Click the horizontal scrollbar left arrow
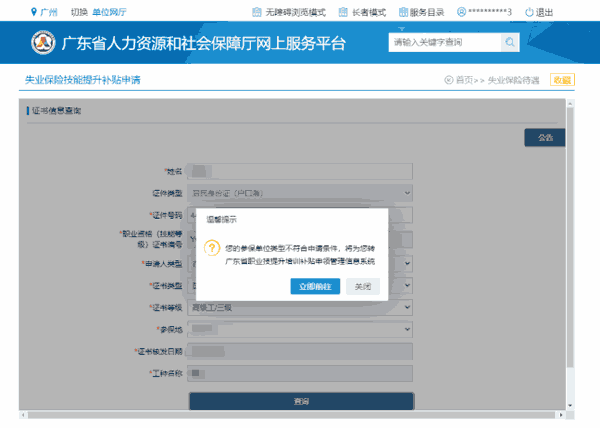The height and width of the screenshot is (428, 600). [23, 415]
